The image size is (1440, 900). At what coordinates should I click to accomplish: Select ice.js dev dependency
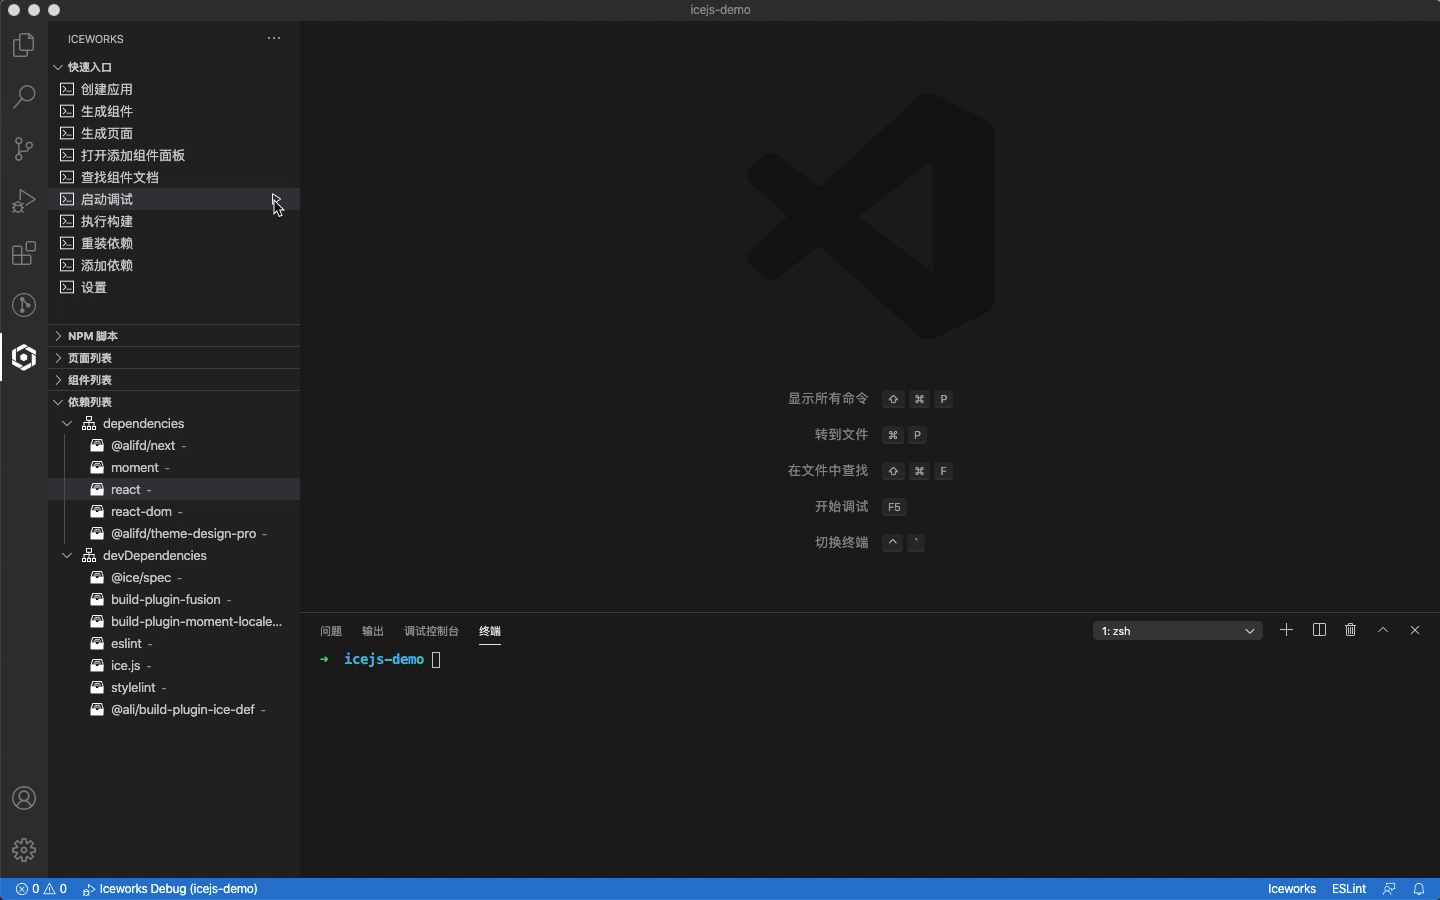click(x=174, y=666)
